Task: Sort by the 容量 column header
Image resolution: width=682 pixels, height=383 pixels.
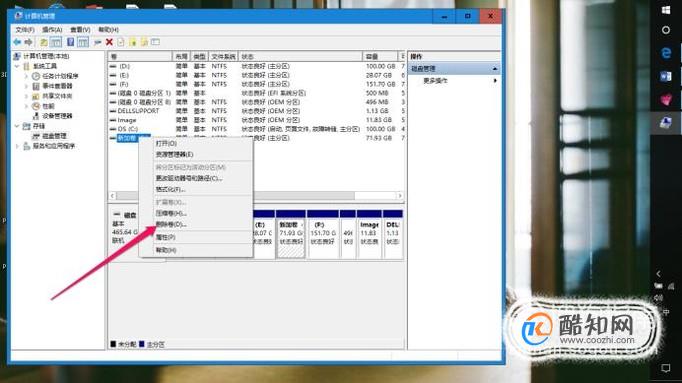Action: 380,57
